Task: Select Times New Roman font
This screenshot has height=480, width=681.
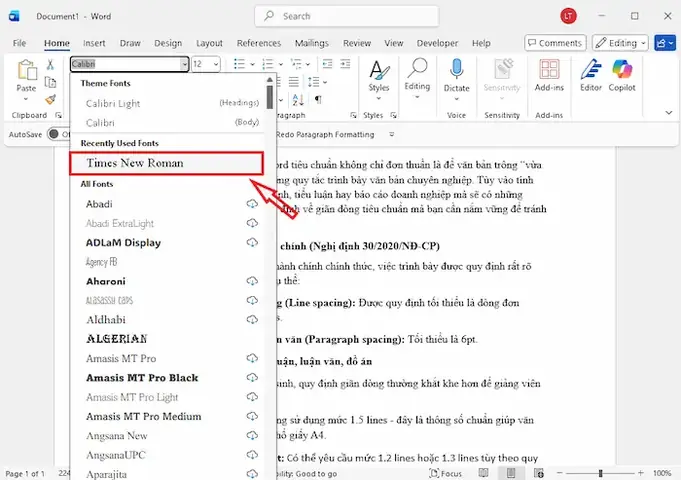Action: coord(167,163)
